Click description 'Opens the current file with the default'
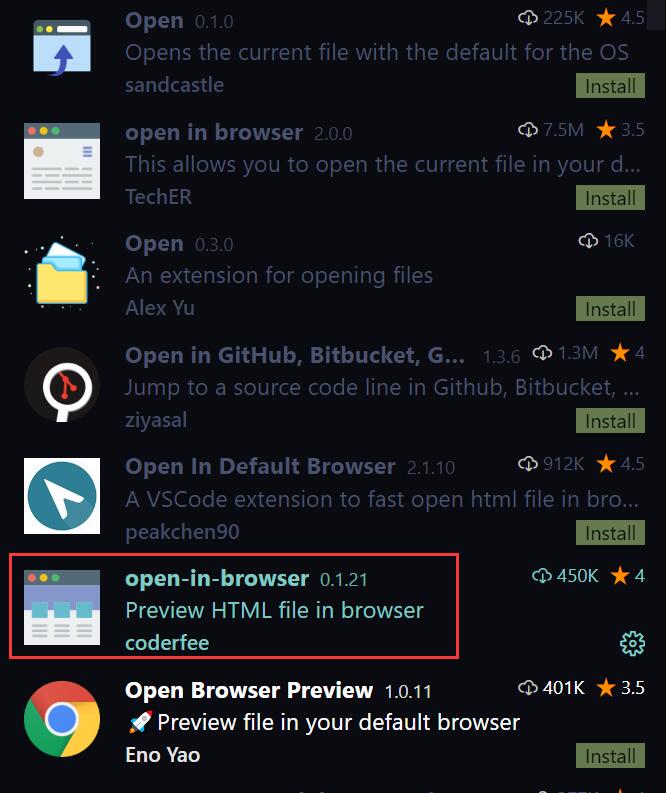Image resolution: width=666 pixels, height=793 pixels. pos(377,53)
